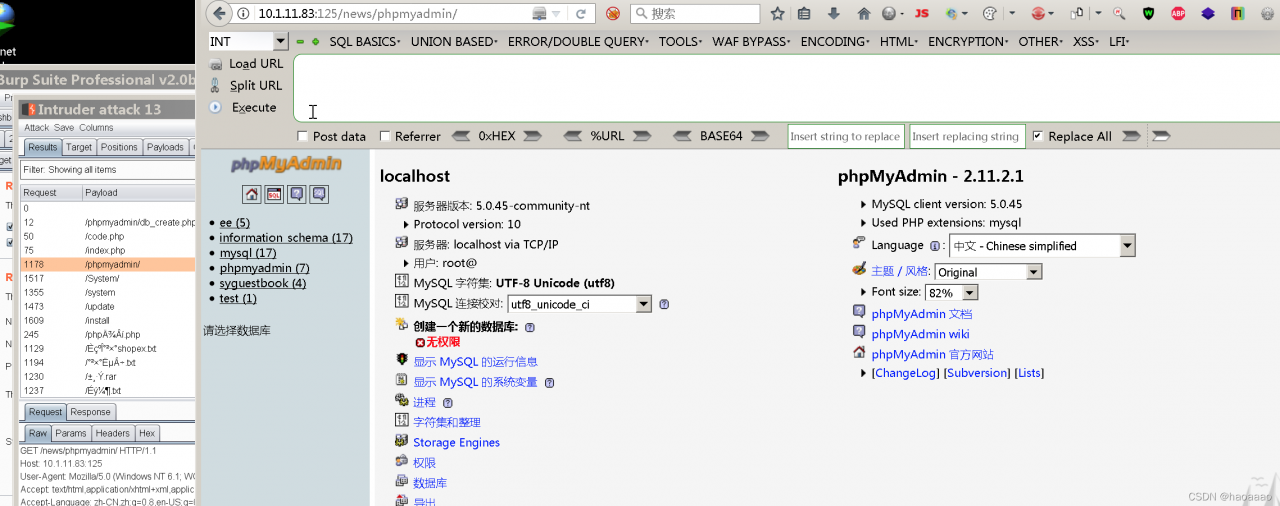The image size is (1280, 506).
Task: Click the help icon next to 进程
Action: click(448, 402)
